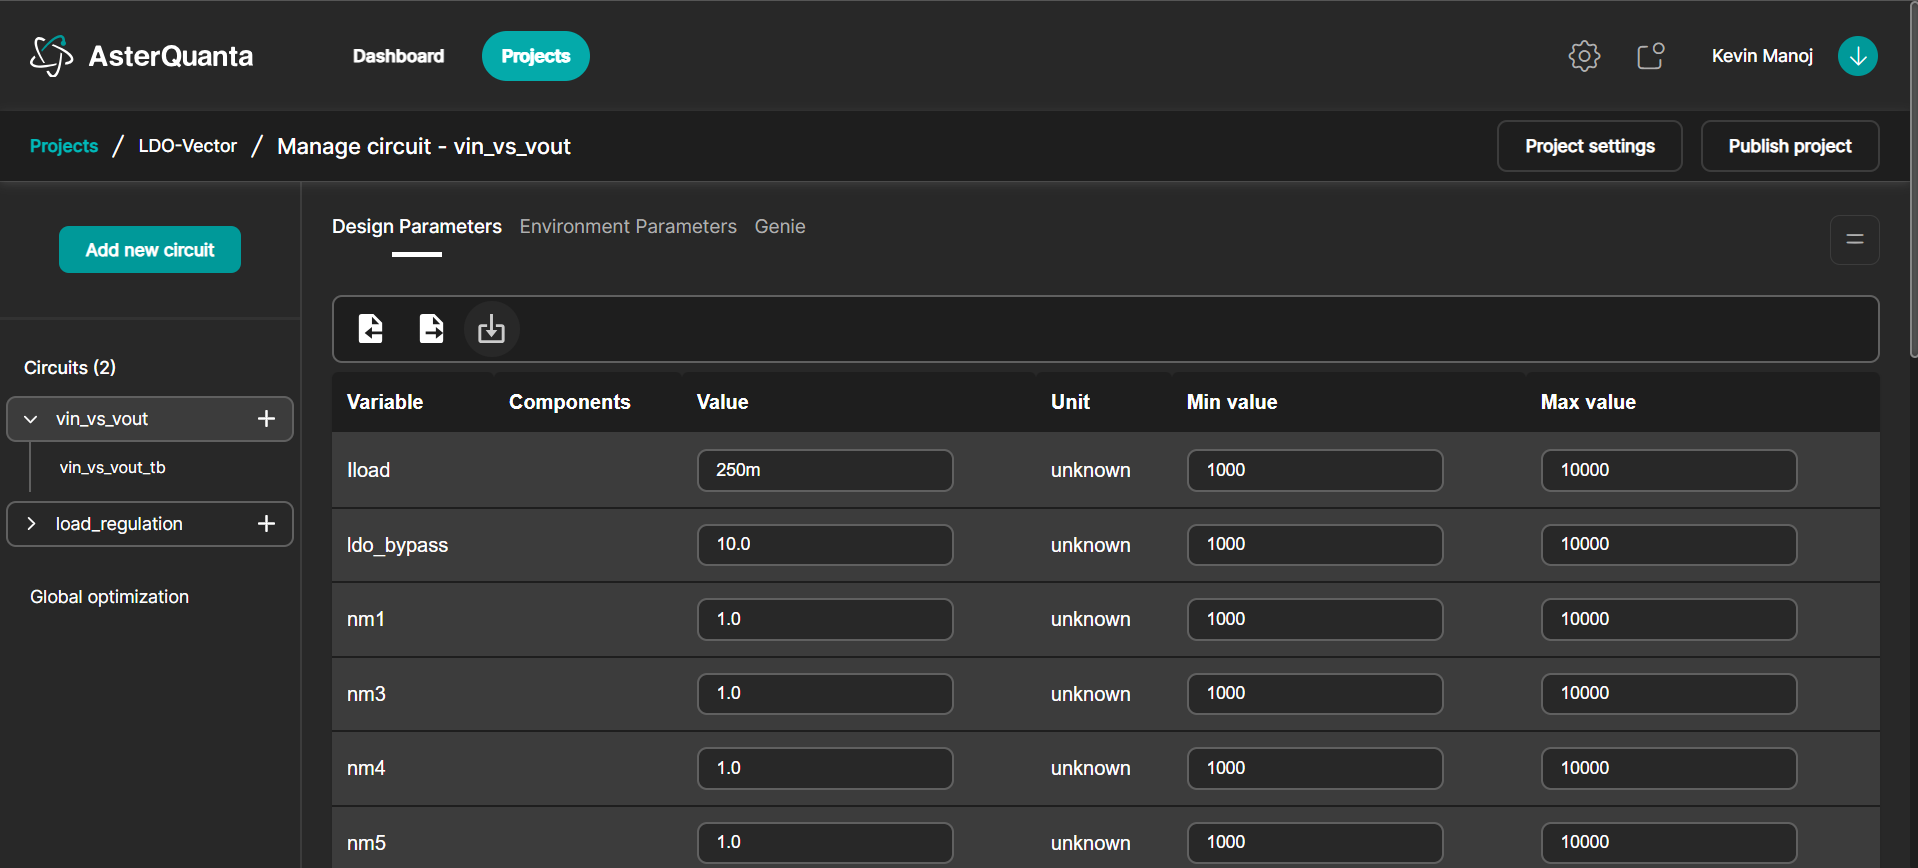Click the collapse panel icon at top right
The height and width of the screenshot is (868, 1918).
1854,240
